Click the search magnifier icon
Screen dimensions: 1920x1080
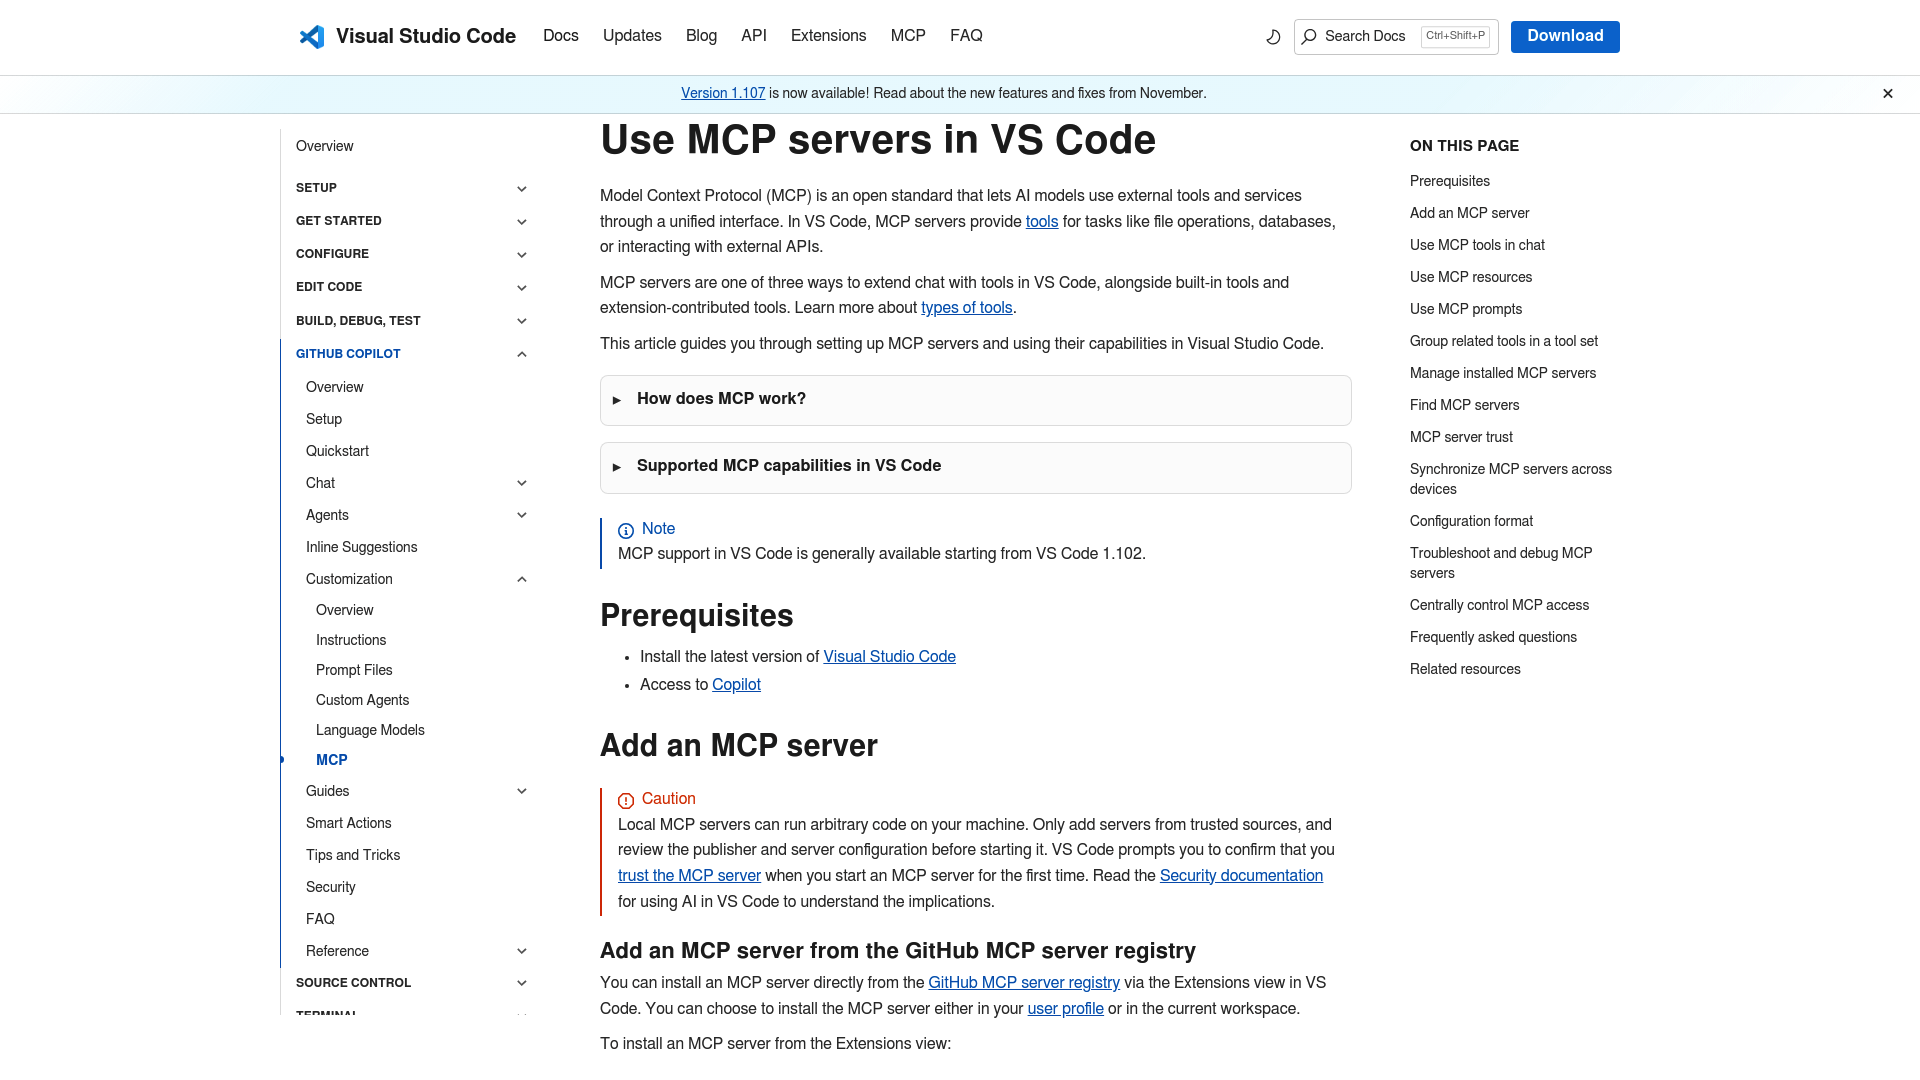[1309, 37]
